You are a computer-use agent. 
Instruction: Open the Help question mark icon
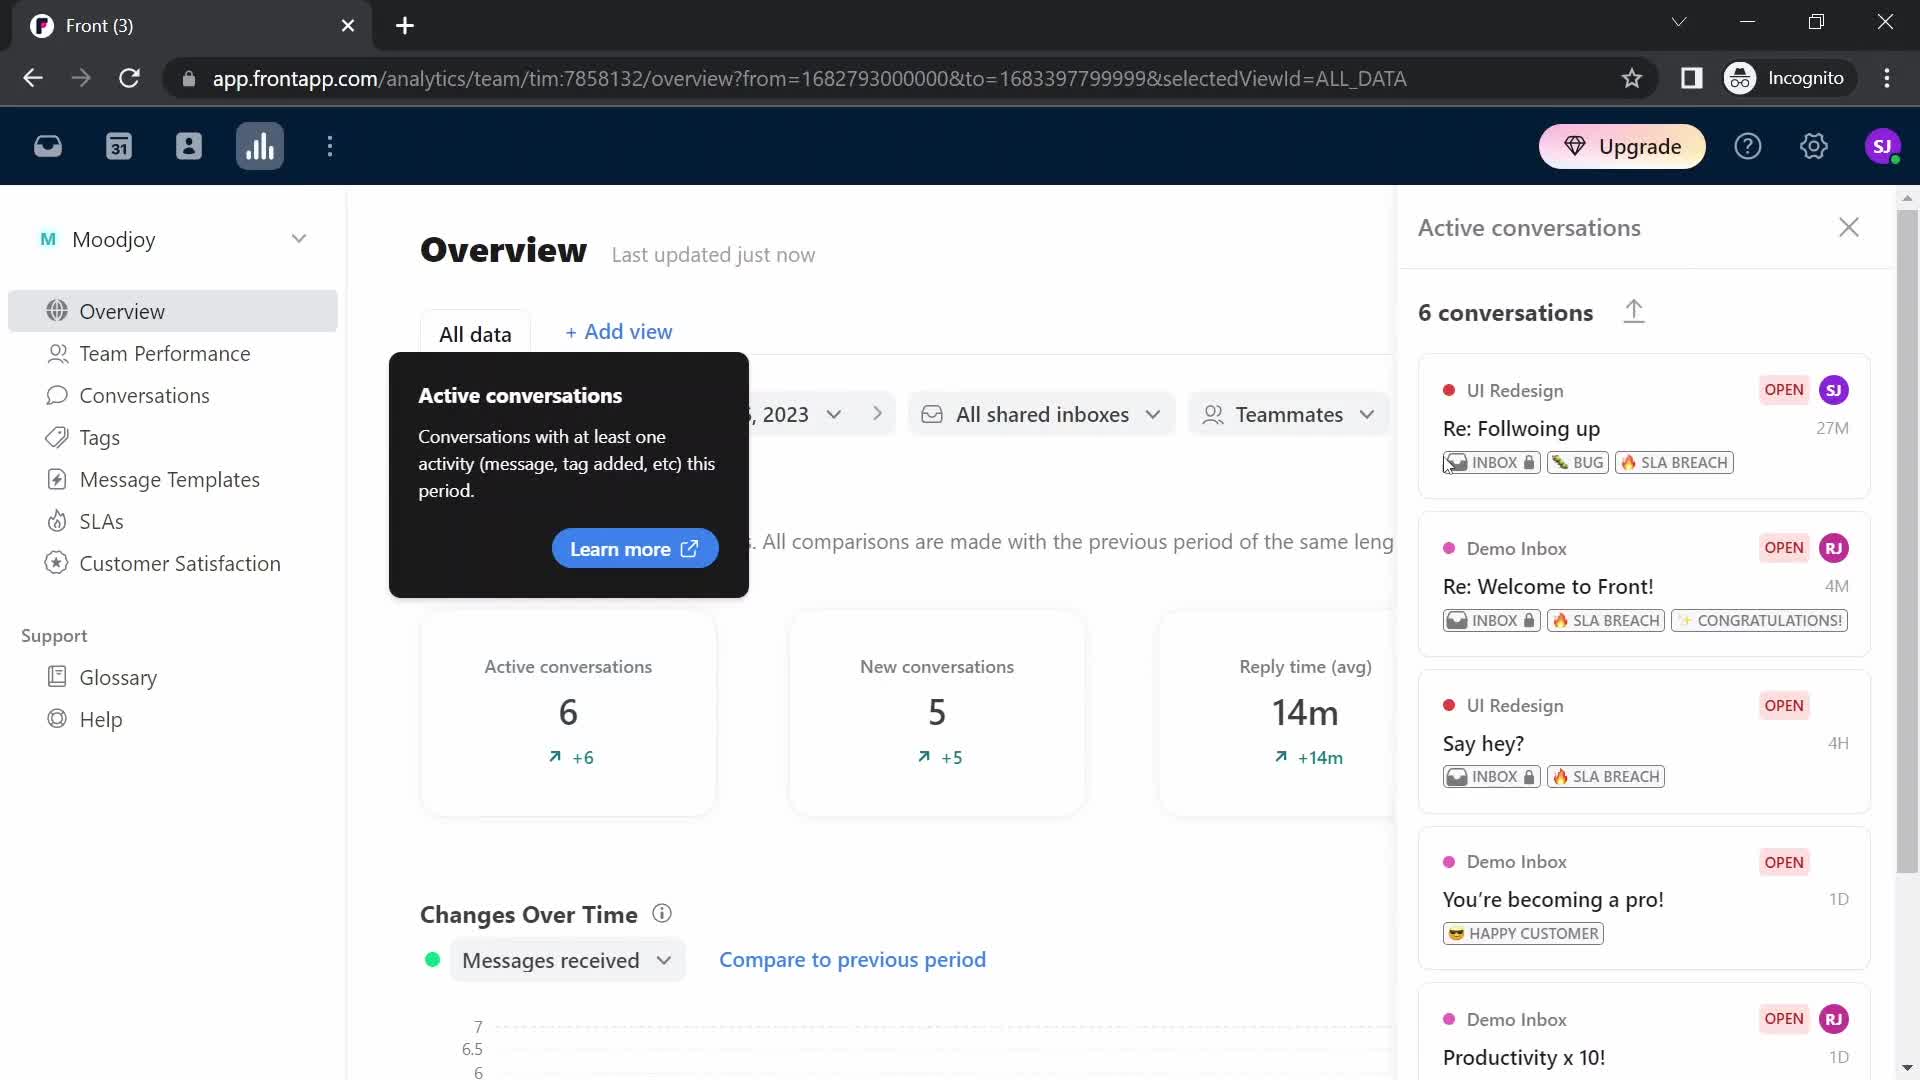point(1747,147)
